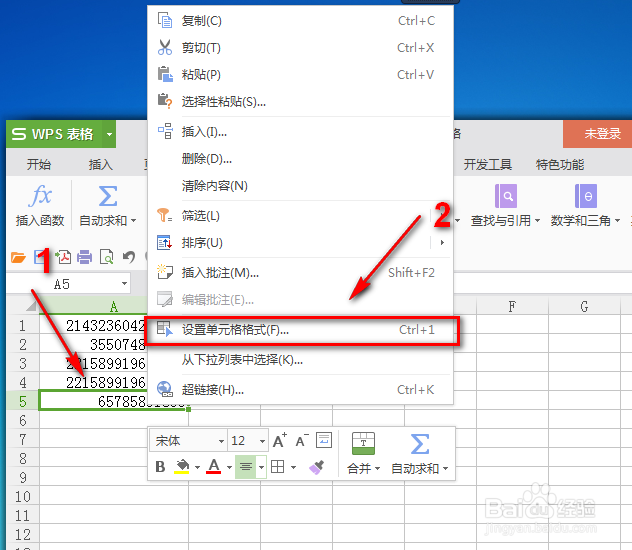
Task: Apply yellow fill color bucket
Action: click(x=182, y=467)
